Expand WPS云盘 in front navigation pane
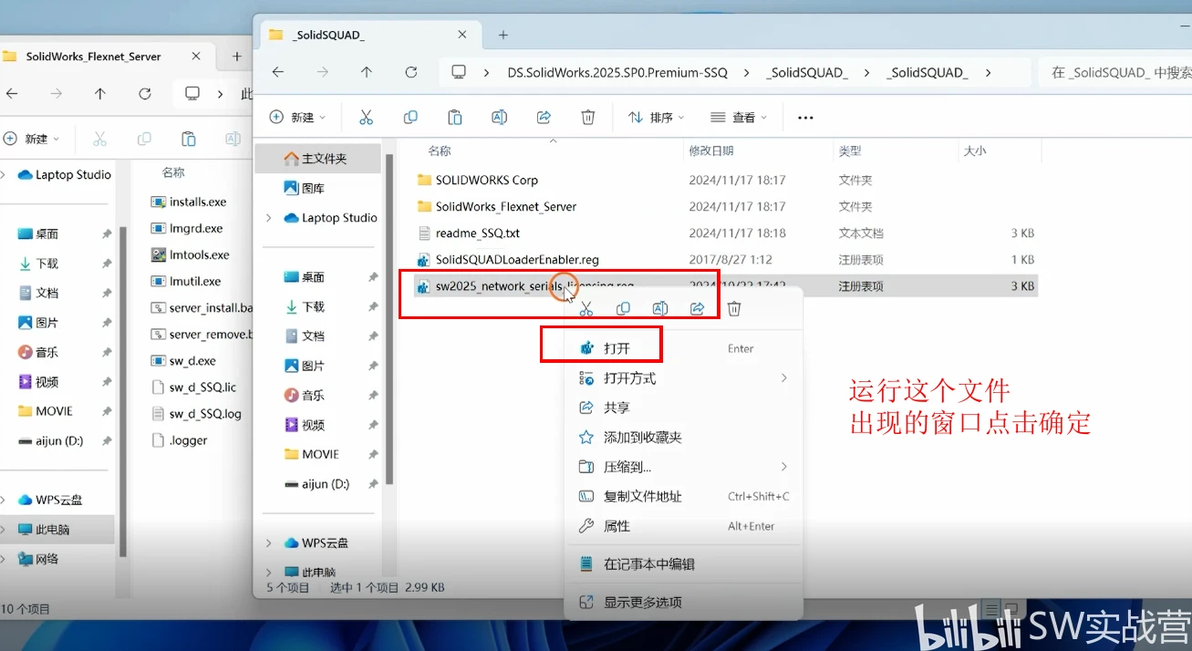The image size is (1192, 651). (x=268, y=543)
